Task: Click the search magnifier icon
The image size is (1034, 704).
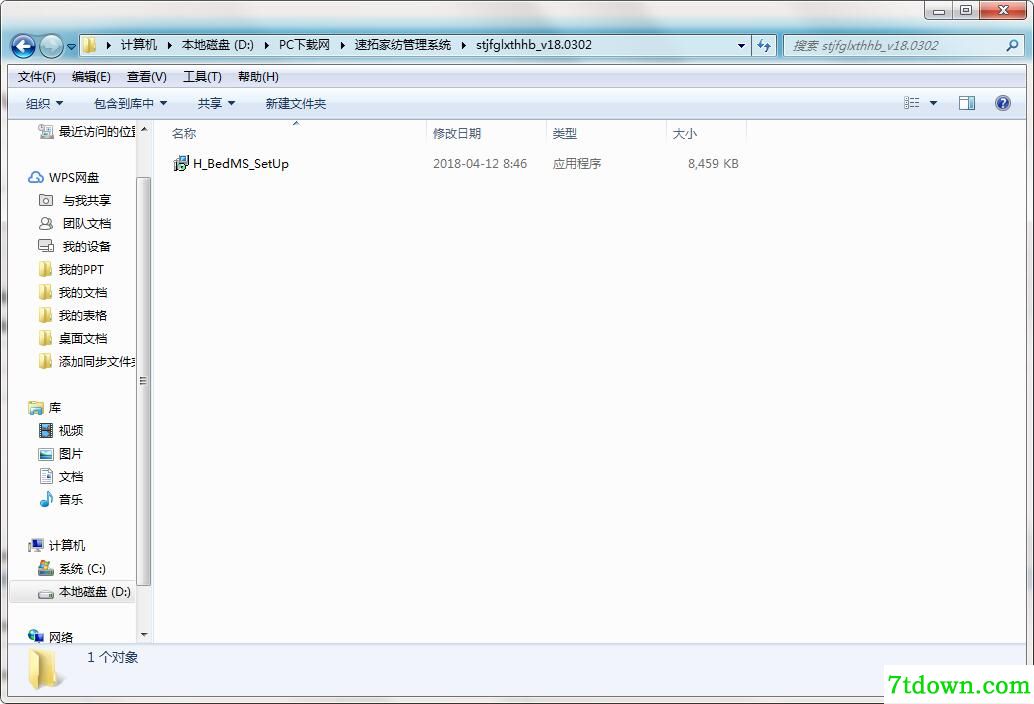Action: (x=1012, y=45)
